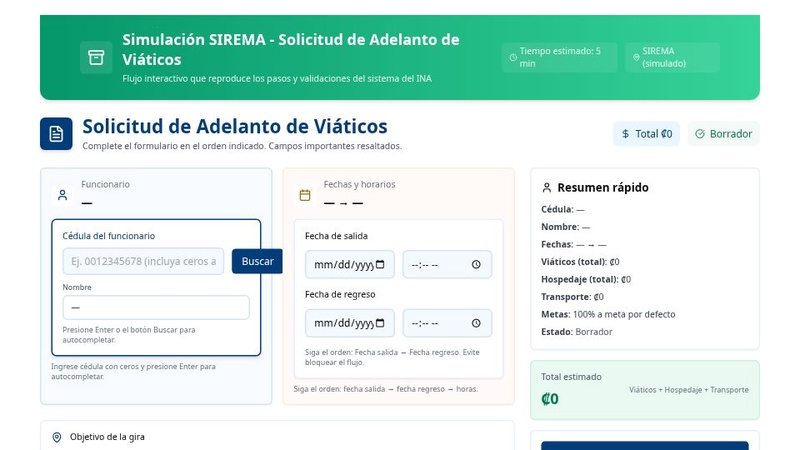Click the person icon beside Resumen rápido
Viewport: 800px width, 450px height.
[x=546, y=188]
